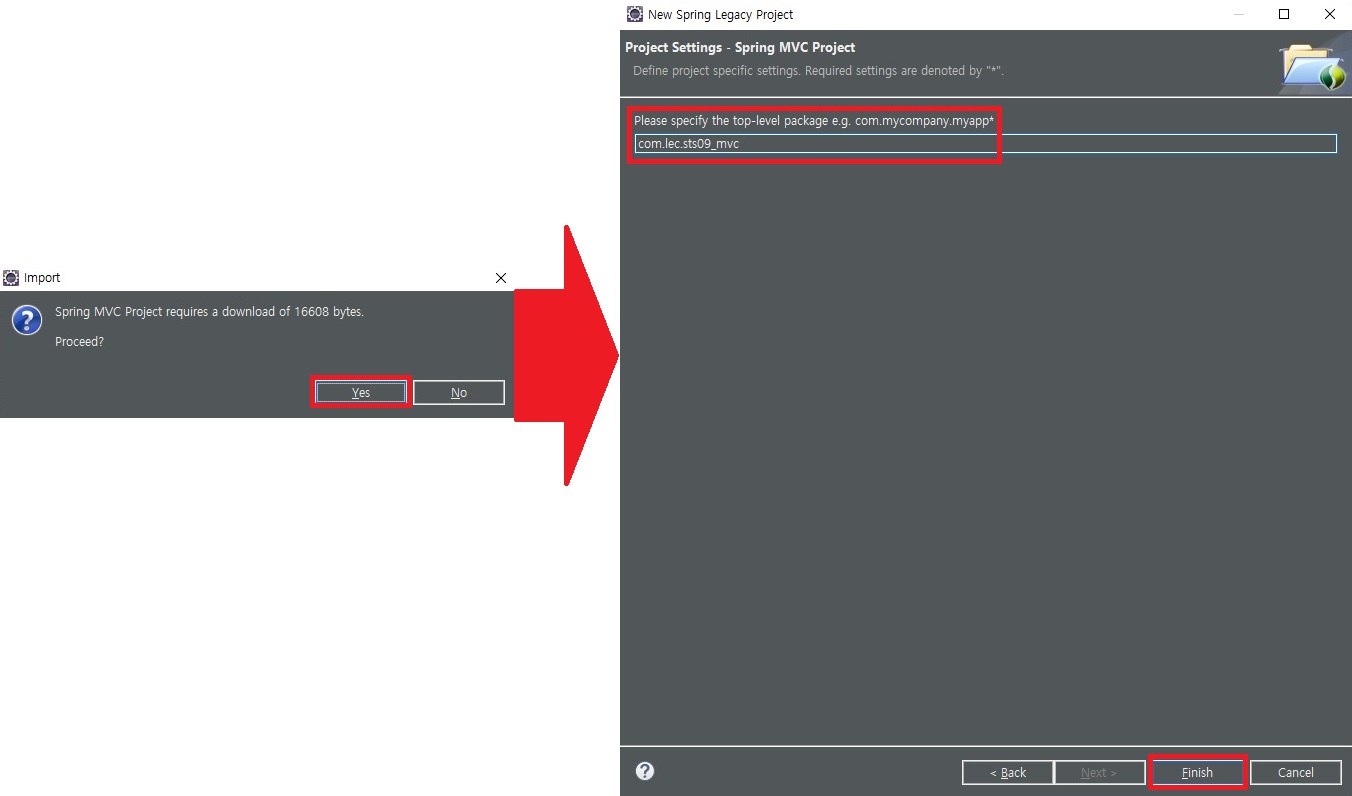Close the Import dialog

(501, 278)
